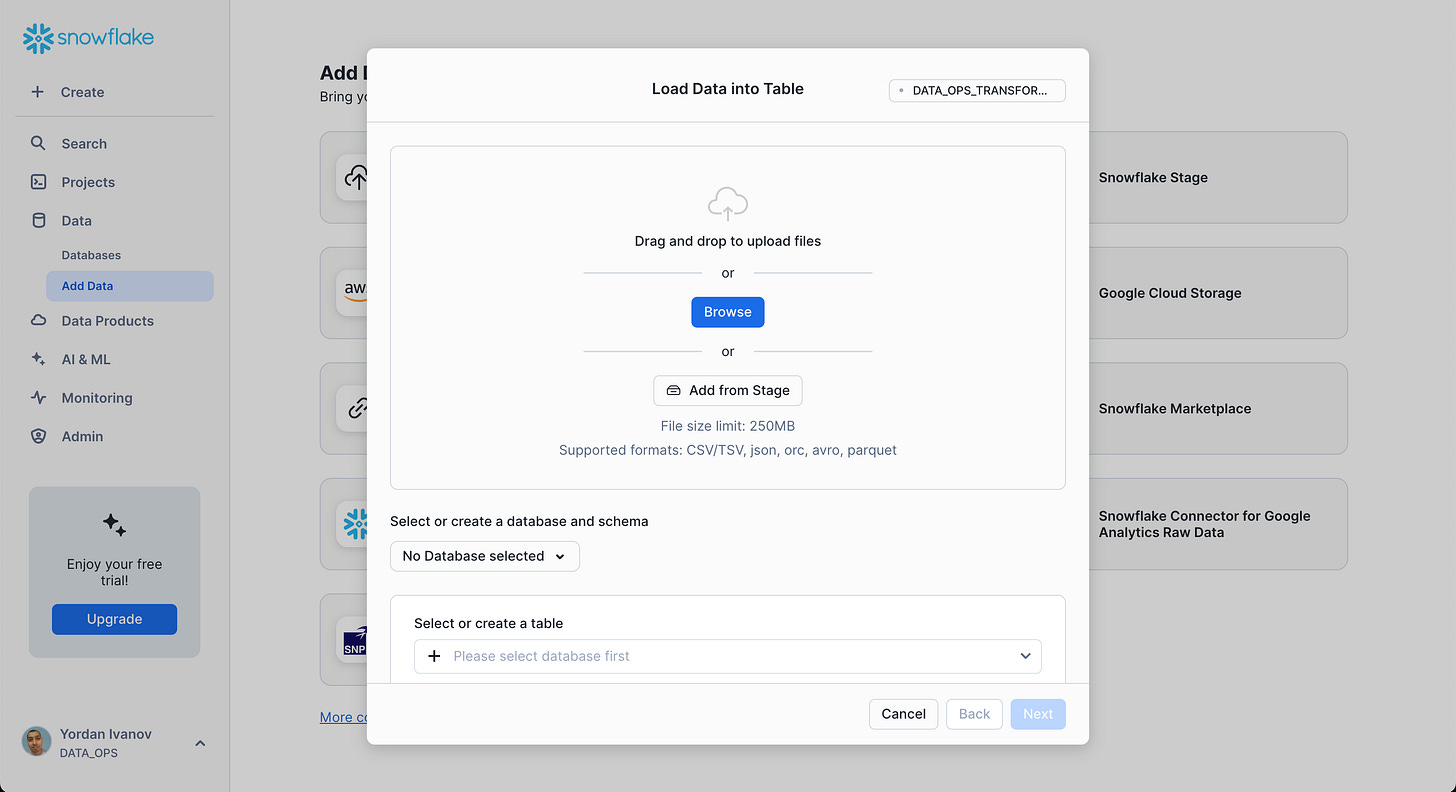Expand the table selection dropdown
The image size is (1456, 792).
point(1024,656)
